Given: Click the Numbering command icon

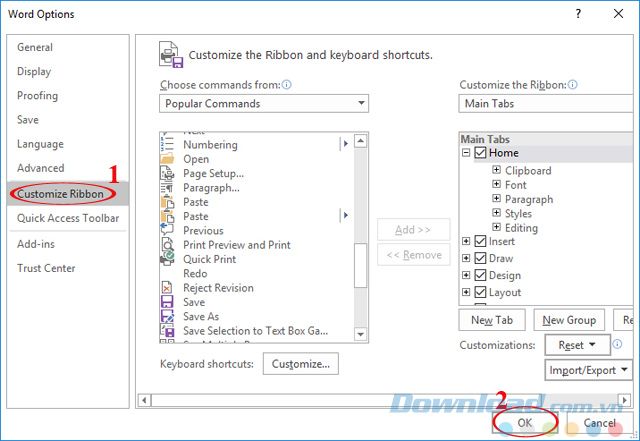Looking at the screenshot, I should point(167,145).
